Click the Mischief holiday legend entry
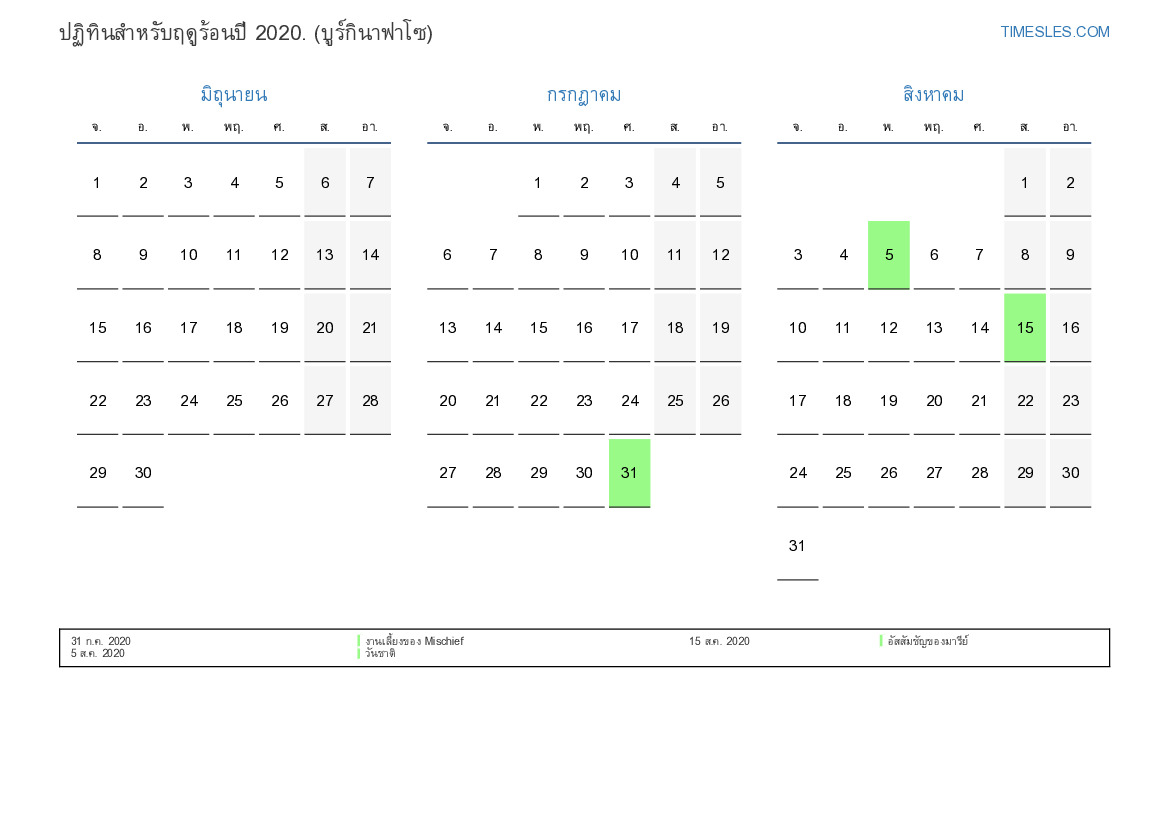Screen dimensions: 1169x827 pyautogui.click(x=414, y=641)
